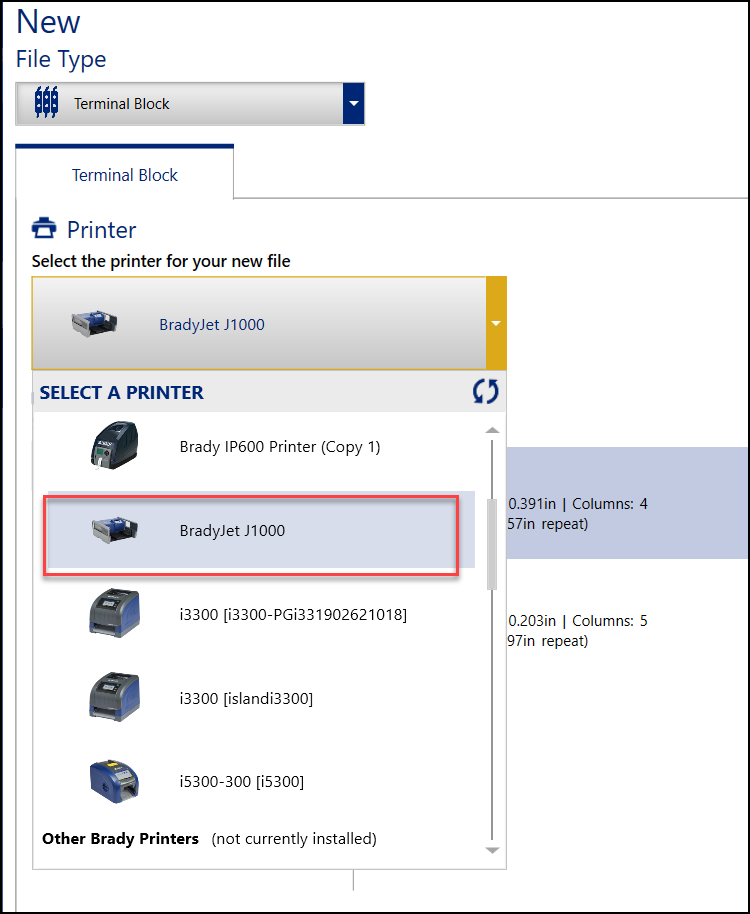Choose BradyJet J1000 from printer list
750x914 pixels.
tap(232, 531)
